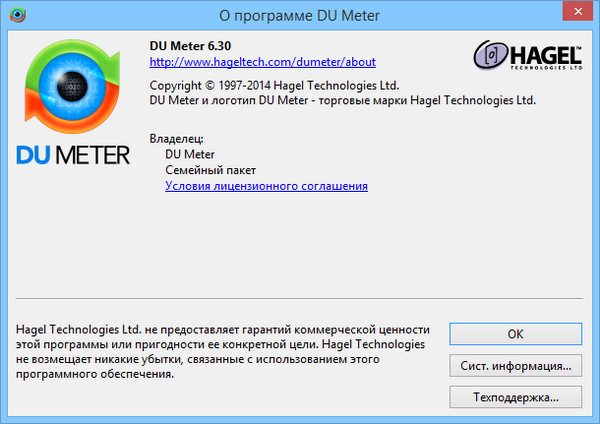Open the Техподдержка support button

pos(515,397)
